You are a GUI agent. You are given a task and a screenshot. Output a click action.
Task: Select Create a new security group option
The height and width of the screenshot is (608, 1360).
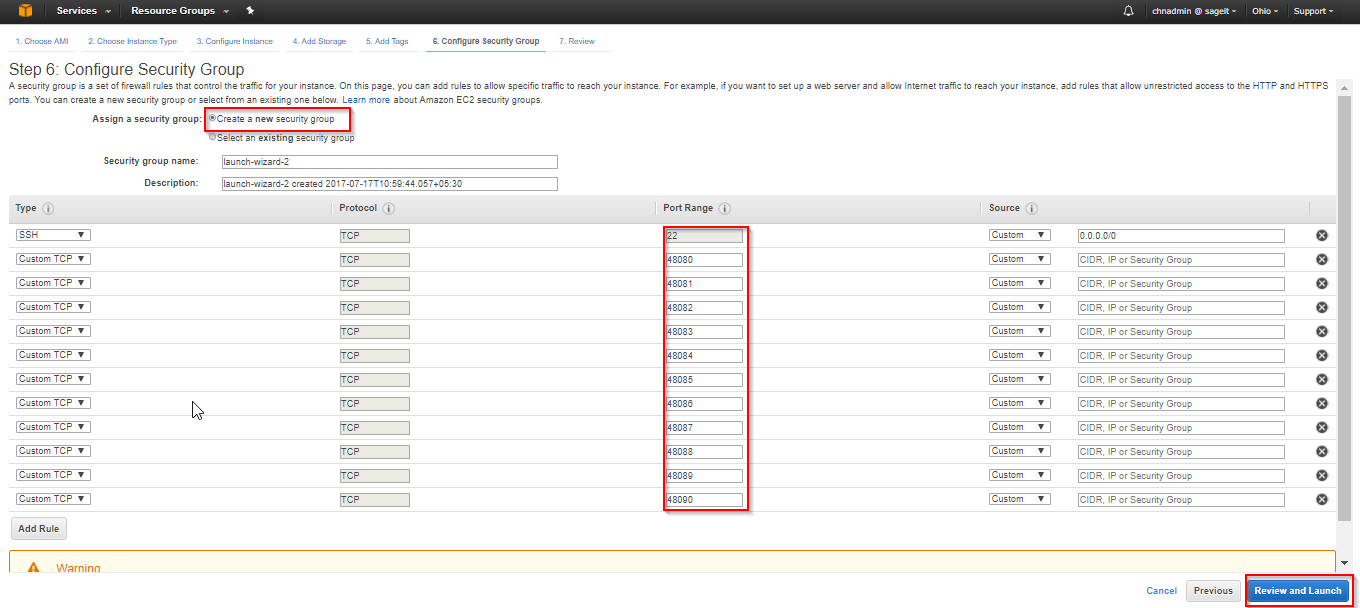[x=213, y=118]
